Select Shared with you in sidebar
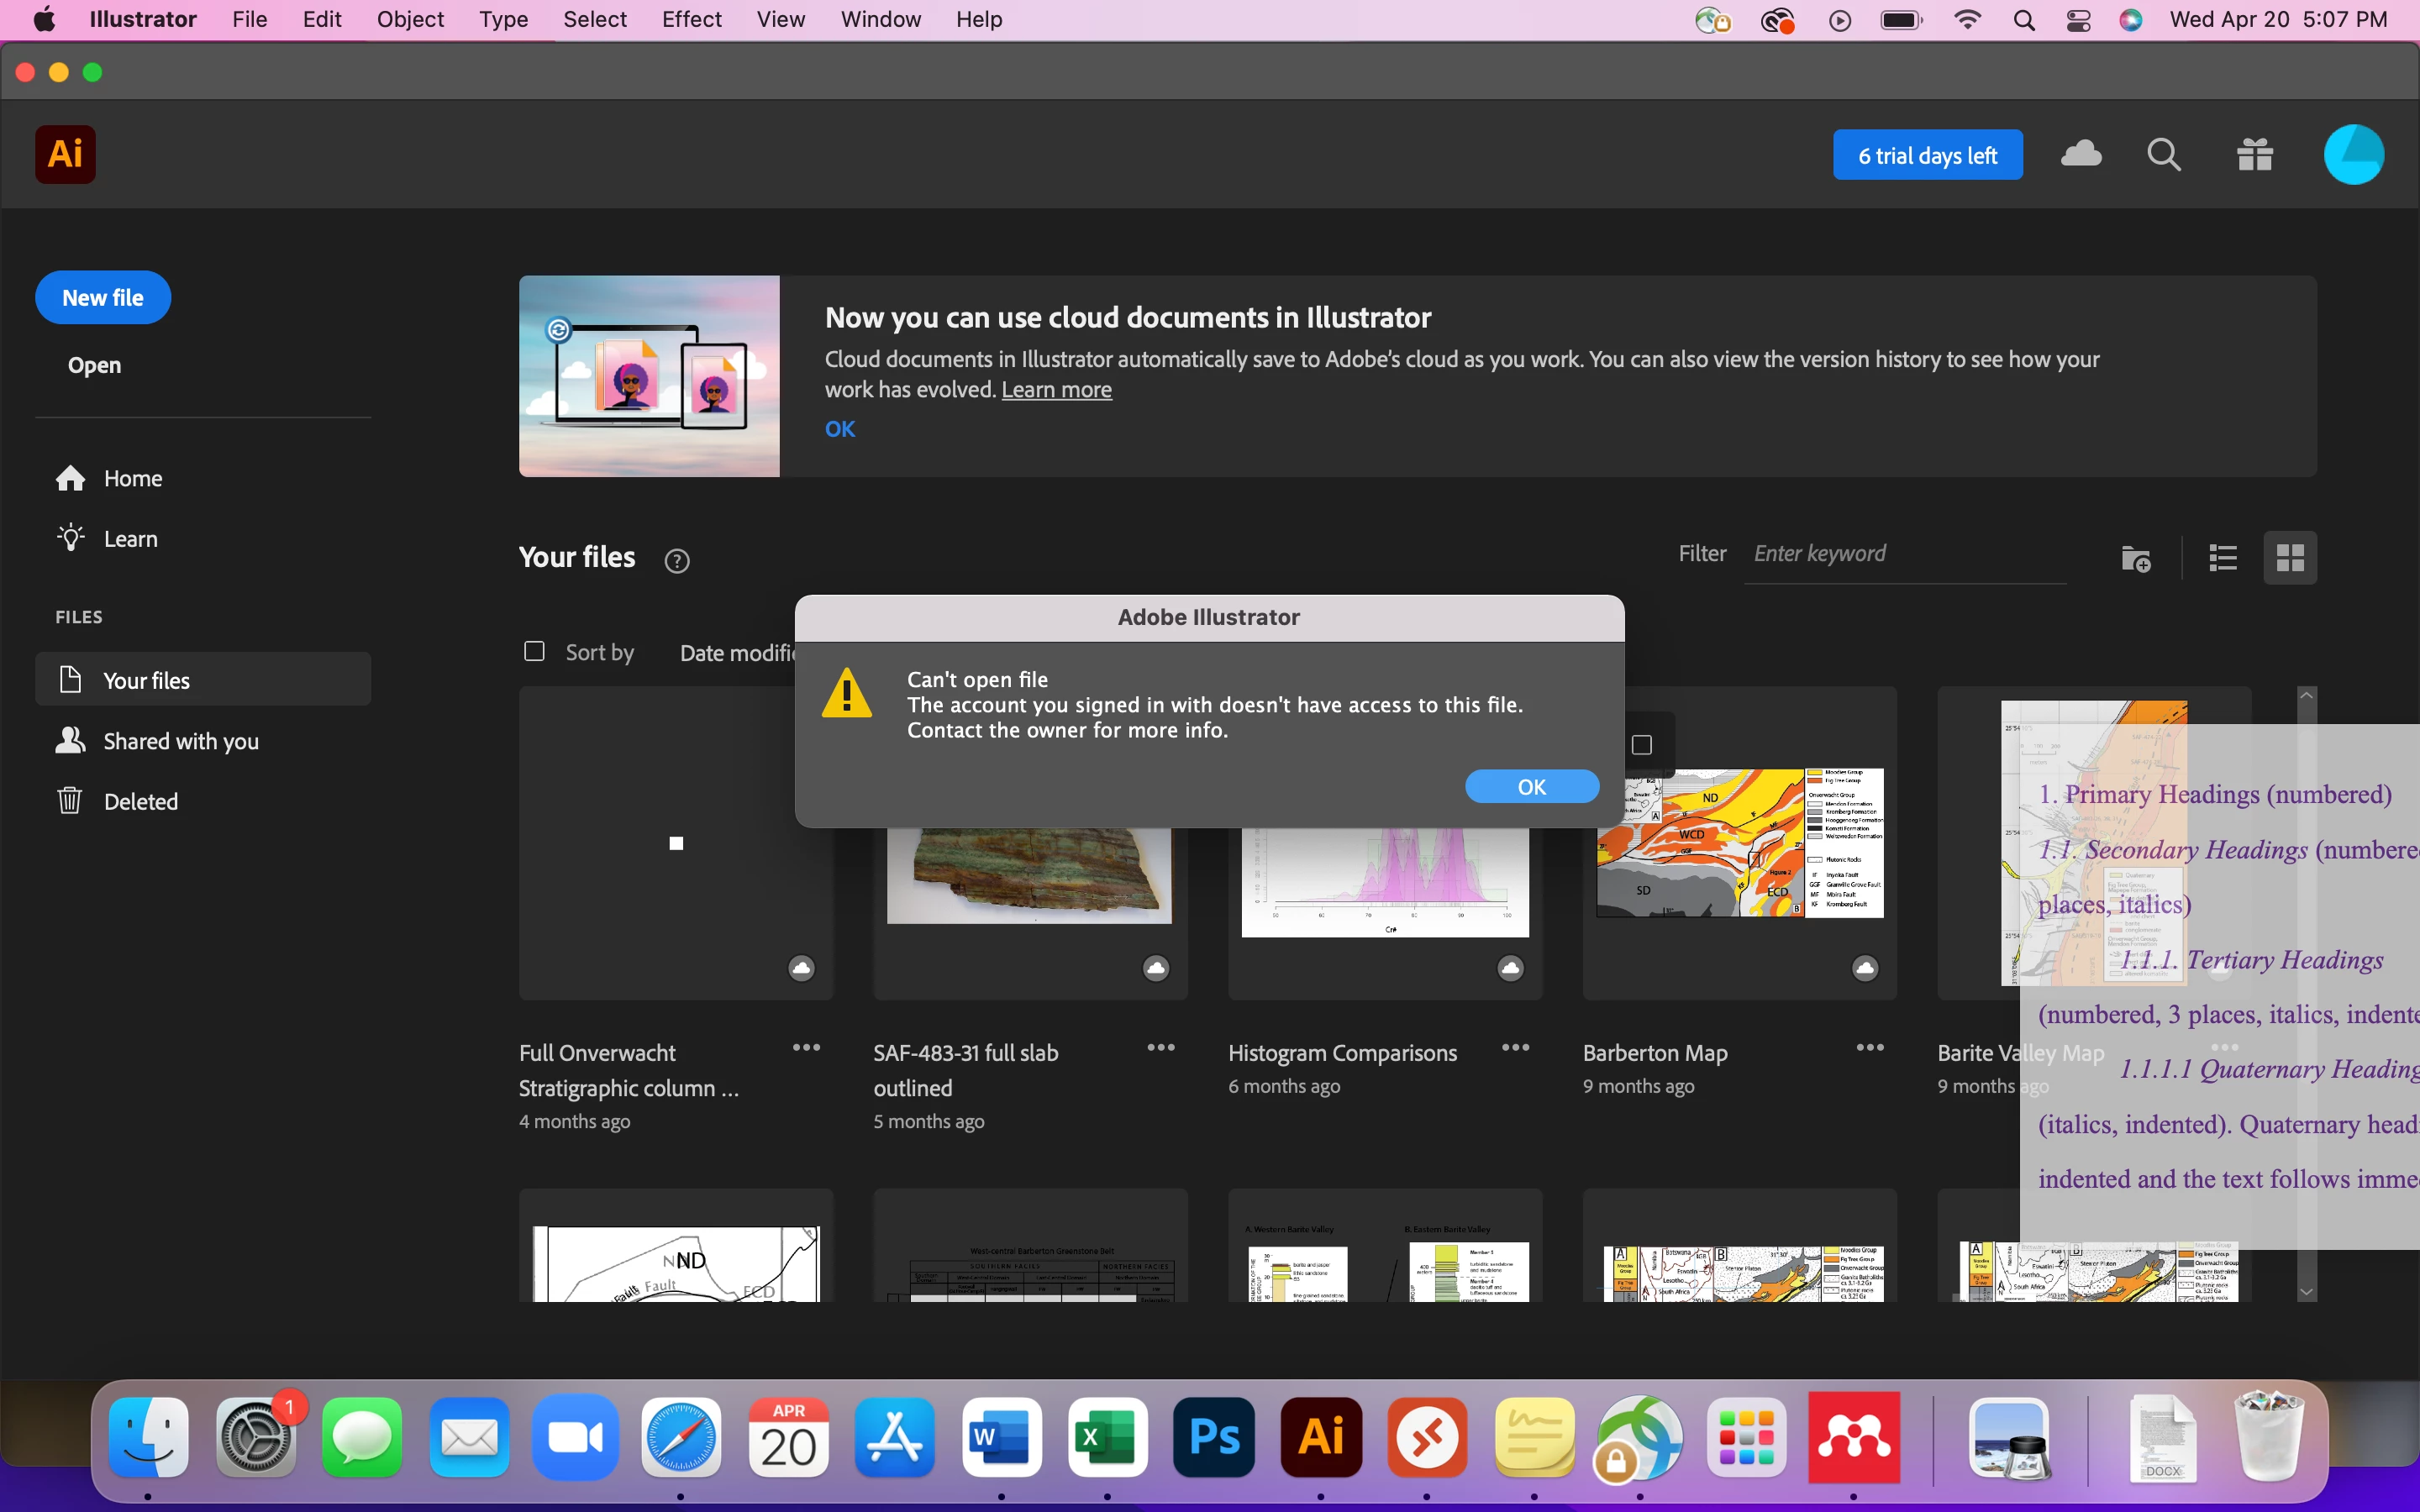The width and height of the screenshot is (2420, 1512). coord(181,741)
